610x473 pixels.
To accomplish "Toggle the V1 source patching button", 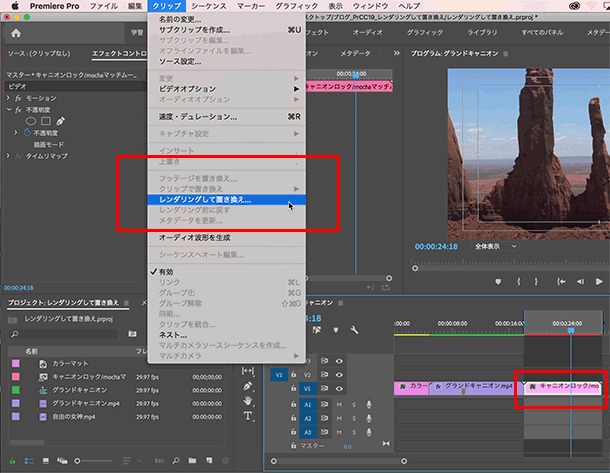I will (279, 375).
